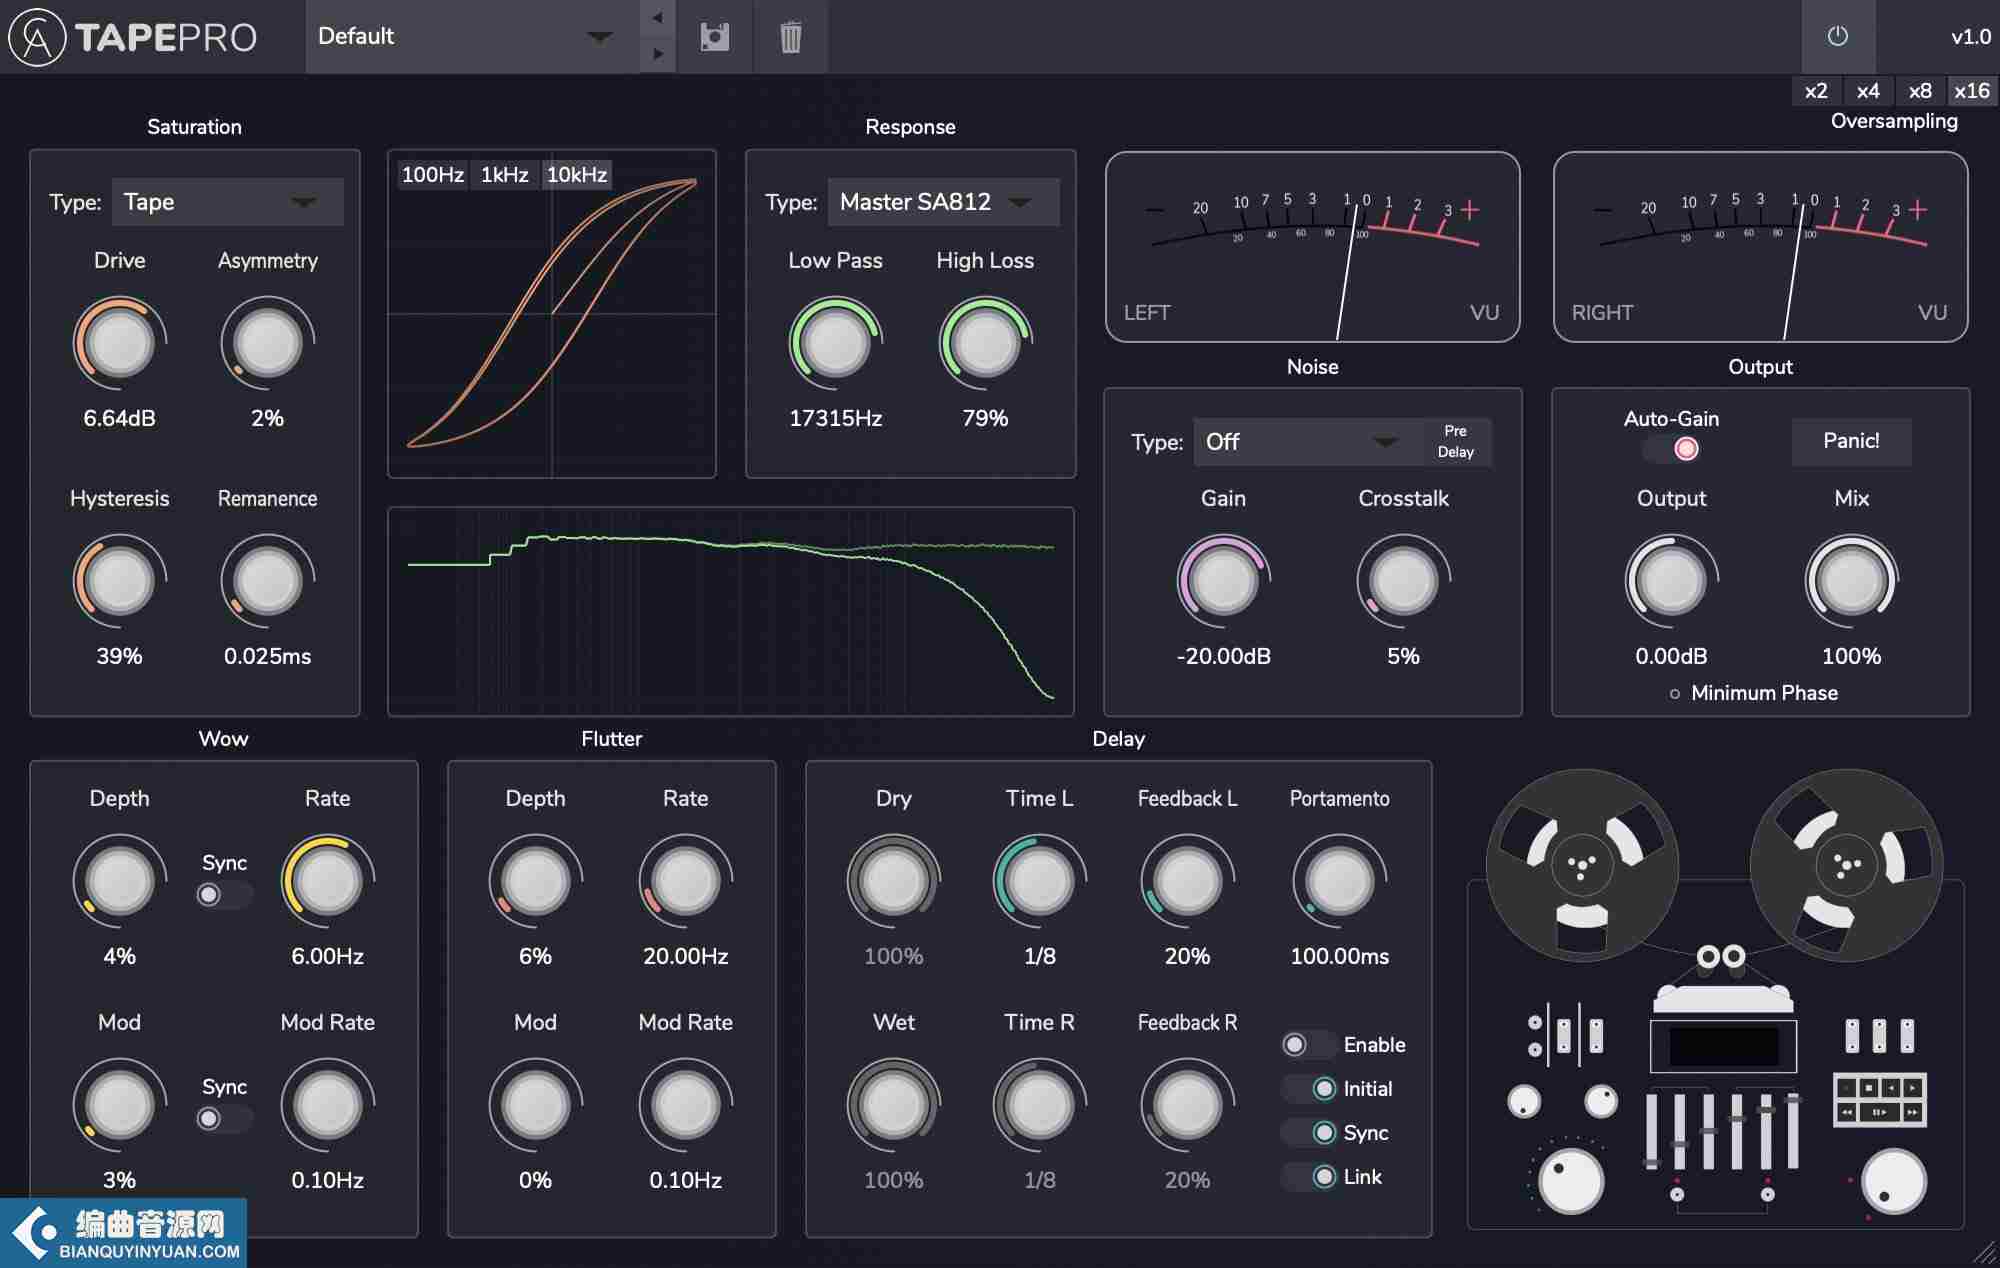Select x4 oversampling
2000x1268 pixels.
[x=1868, y=91]
